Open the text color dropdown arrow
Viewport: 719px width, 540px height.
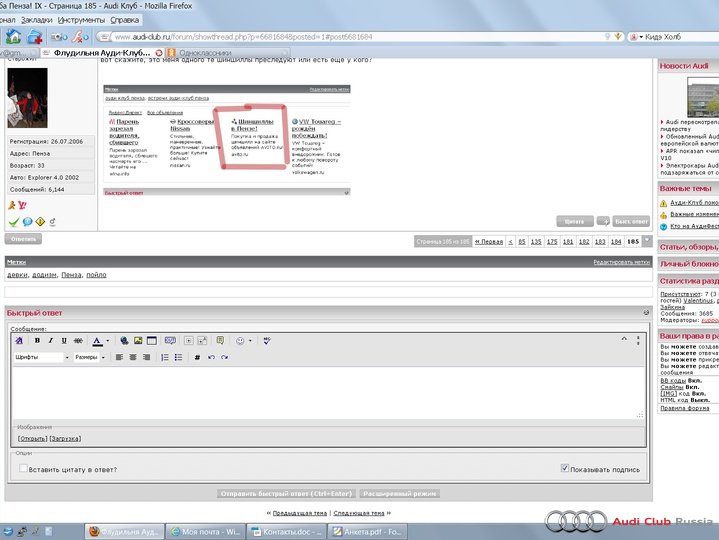tap(109, 341)
